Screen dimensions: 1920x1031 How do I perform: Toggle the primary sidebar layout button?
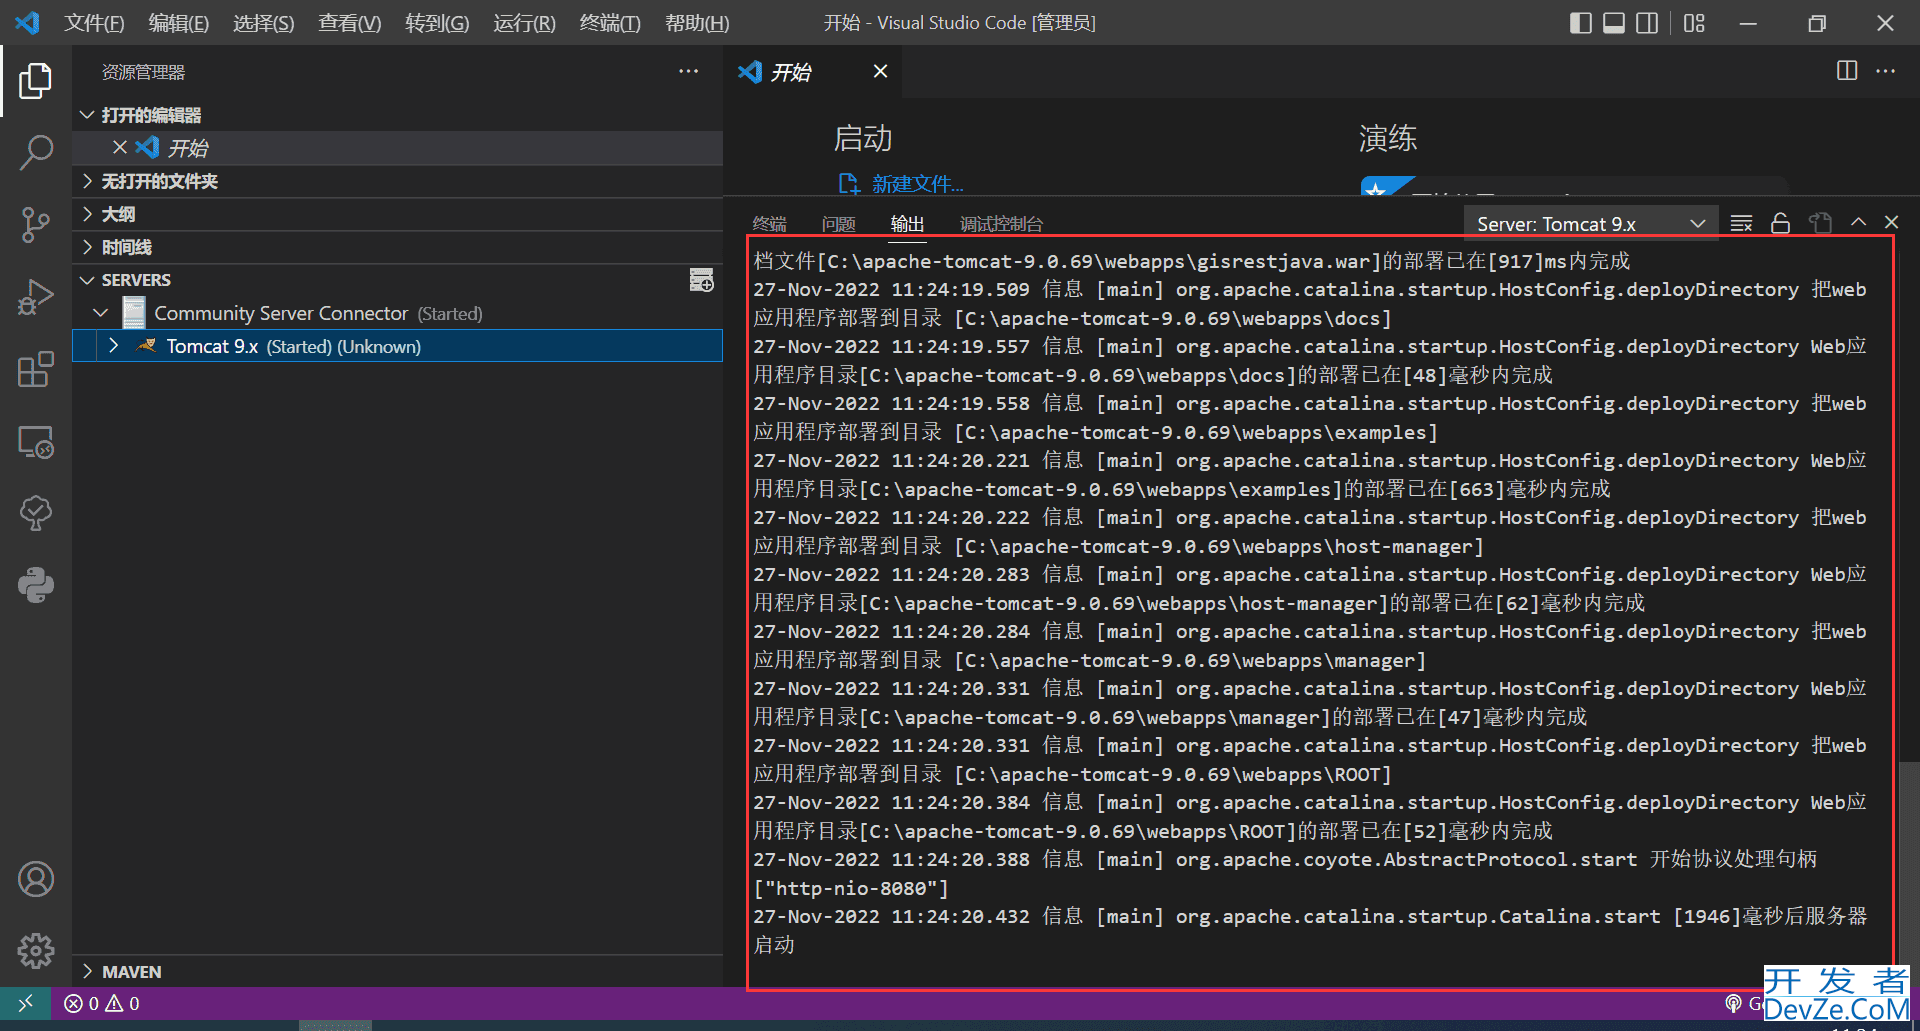(x=1581, y=23)
